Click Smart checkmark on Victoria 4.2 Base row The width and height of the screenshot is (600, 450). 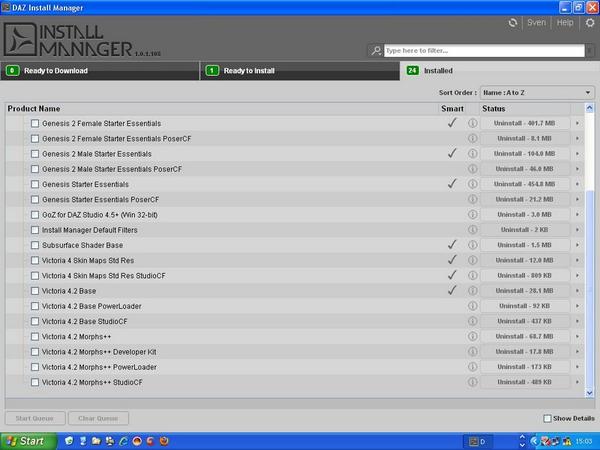tap(452, 290)
